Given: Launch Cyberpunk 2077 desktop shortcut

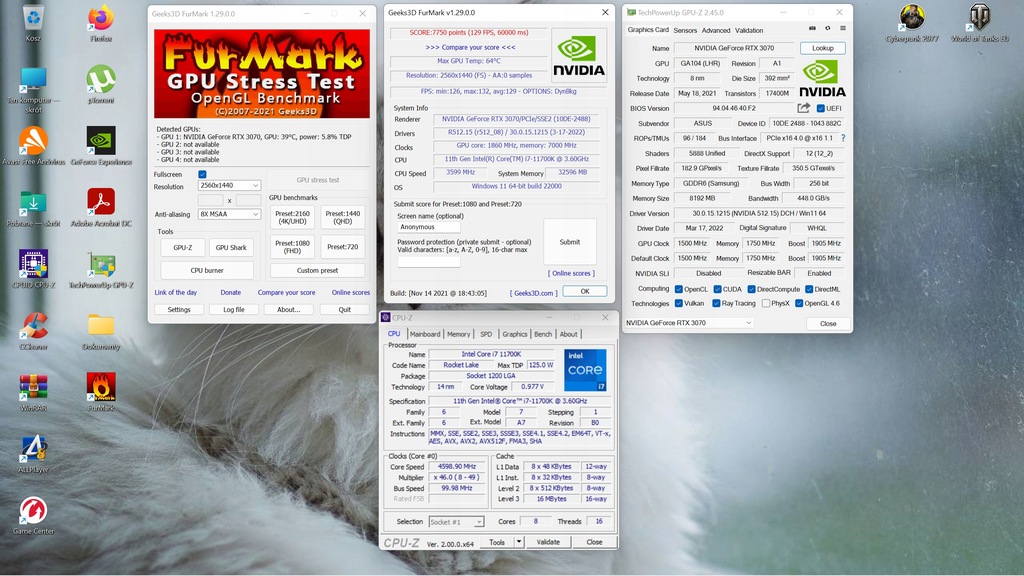Looking at the screenshot, I should (912, 18).
